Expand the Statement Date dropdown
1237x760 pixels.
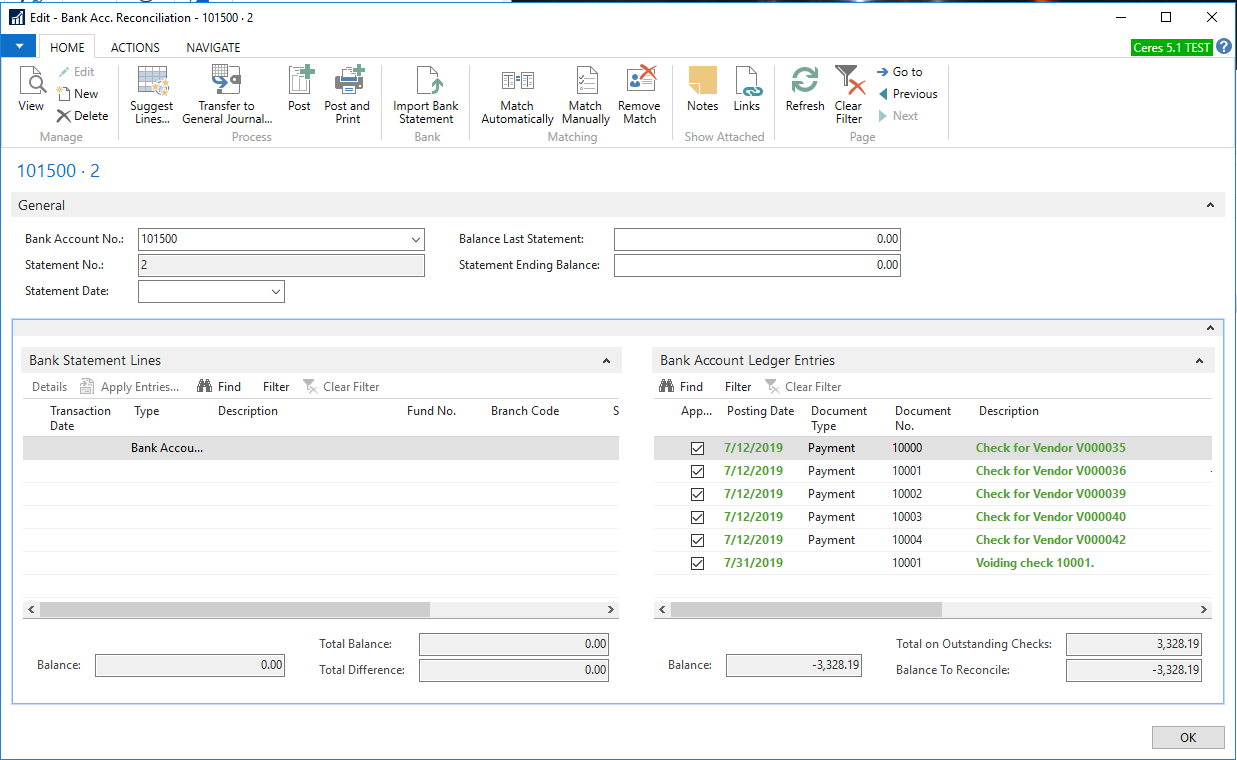[276, 292]
